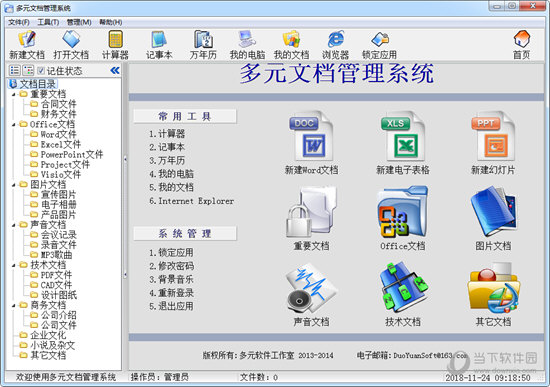Screen dimensions: 550x387
Task: Collapse the Office文档 tree node arrow
Action: tap(13, 125)
